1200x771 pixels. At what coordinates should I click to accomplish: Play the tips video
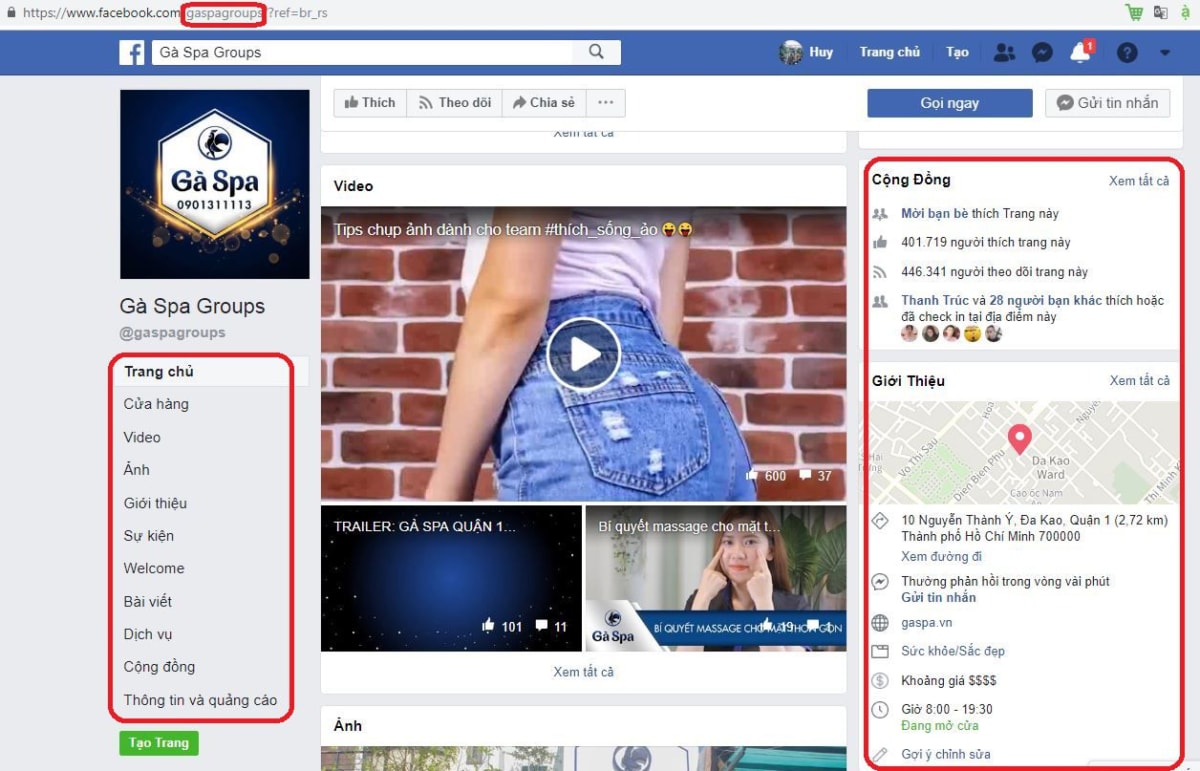point(584,354)
